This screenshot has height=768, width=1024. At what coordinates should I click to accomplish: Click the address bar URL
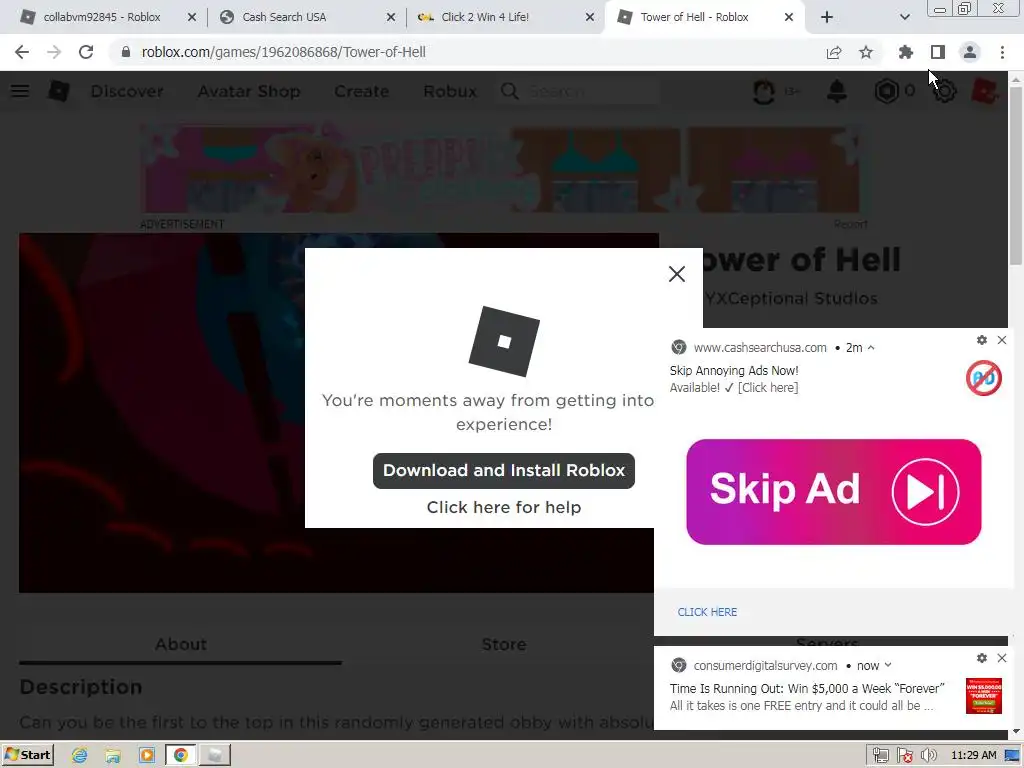(283, 52)
